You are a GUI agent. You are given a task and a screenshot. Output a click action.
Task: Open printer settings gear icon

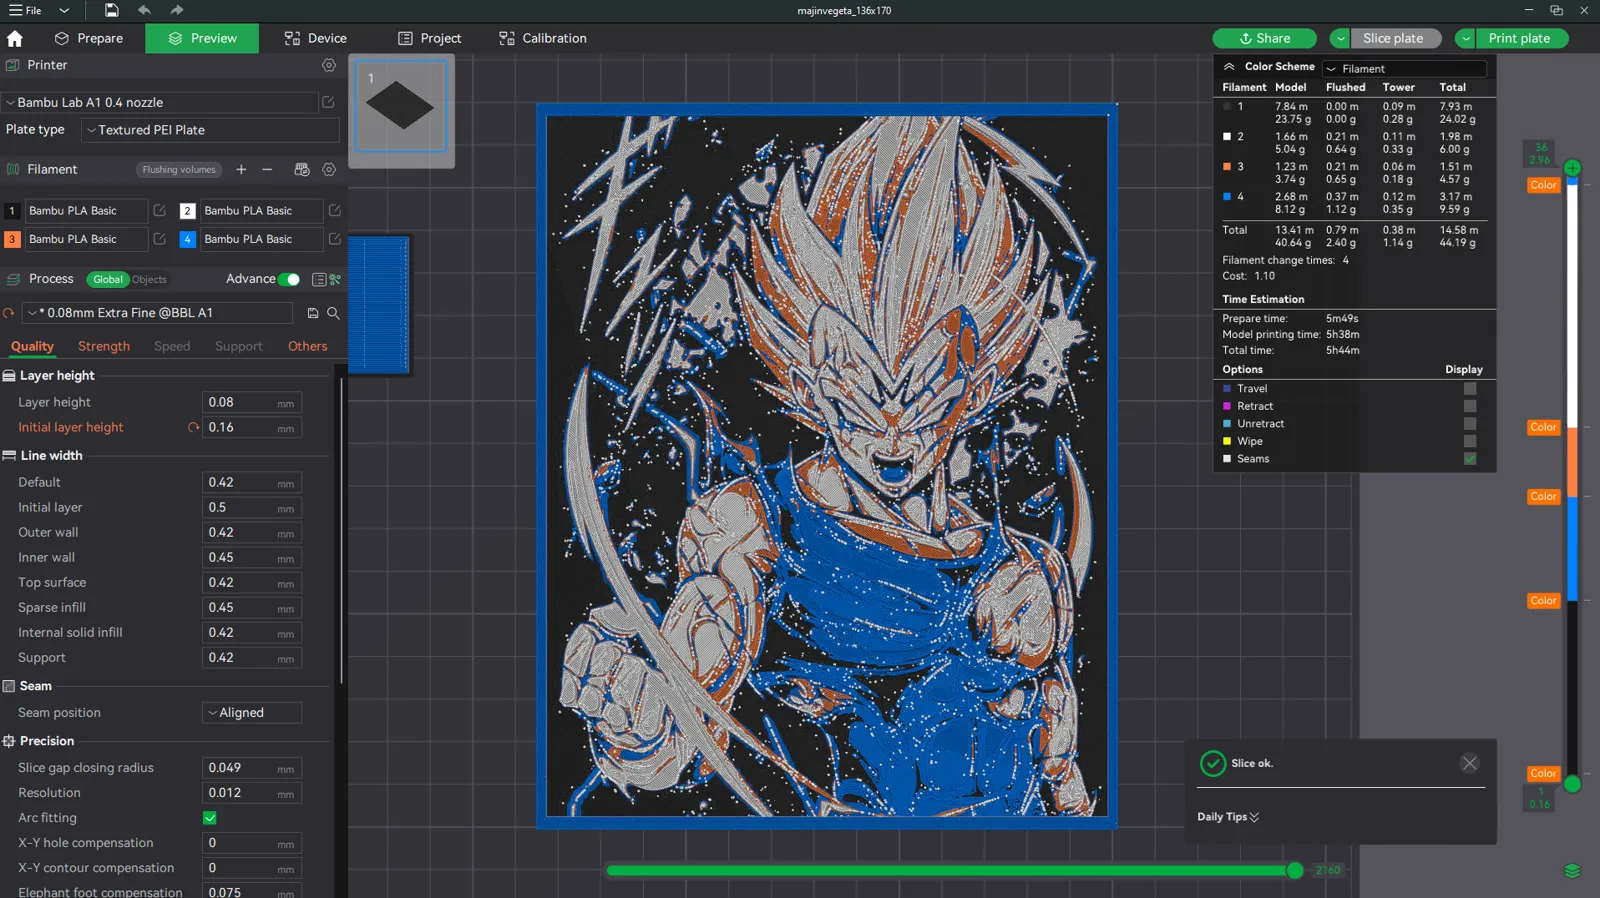tap(329, 65)
